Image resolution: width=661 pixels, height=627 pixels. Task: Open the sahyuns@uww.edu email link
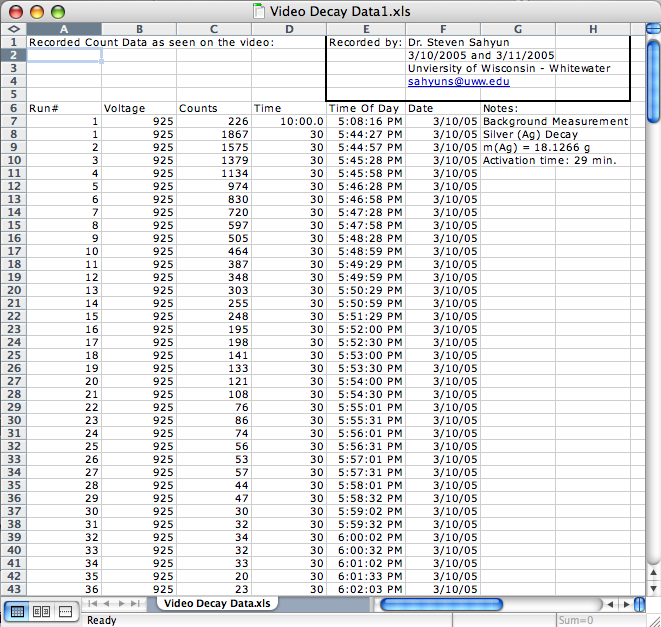tap(459, 81)
